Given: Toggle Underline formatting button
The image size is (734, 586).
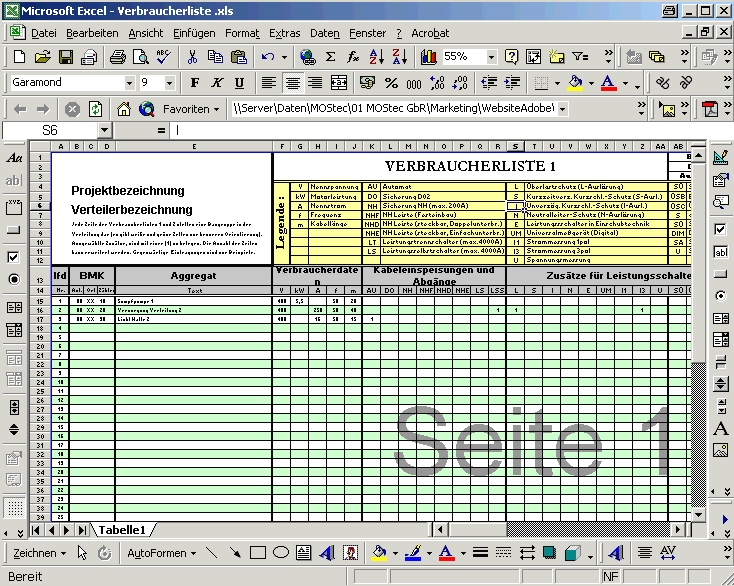Looking at the screenshot, I should pyautogui.click(x=239, y=83).
